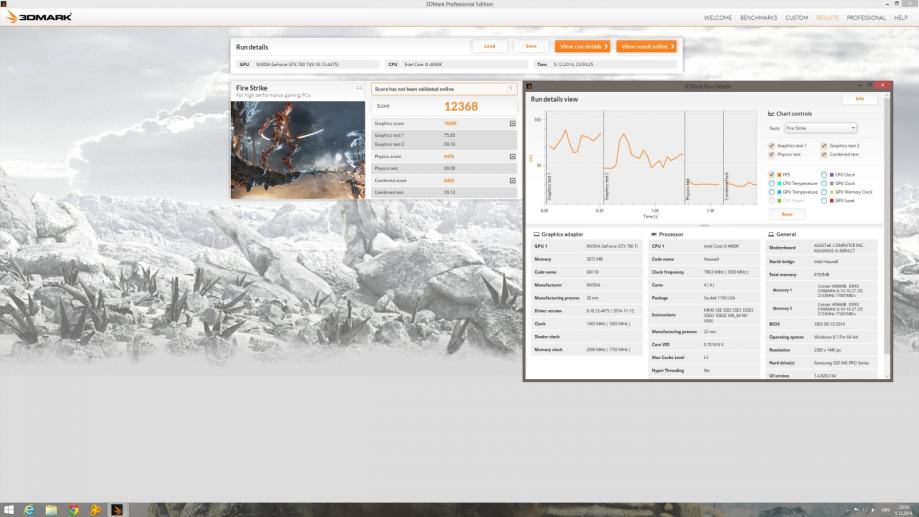Click the Physics test result row

click(x=444, y=168)
